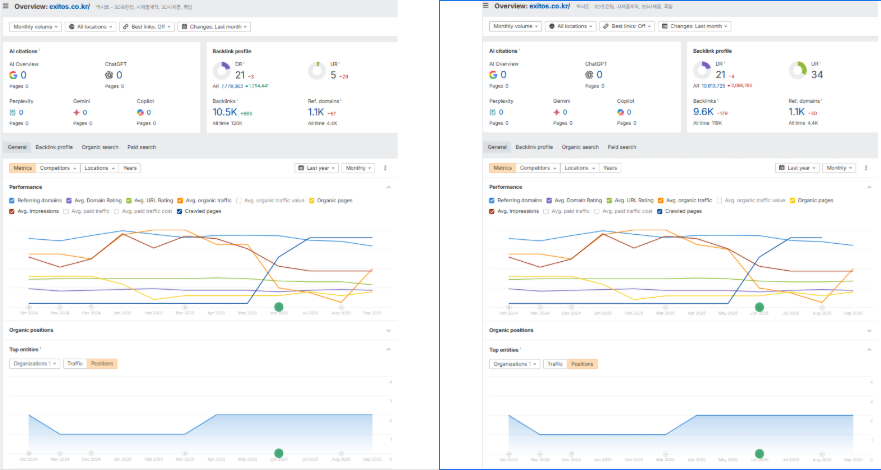This screenshot has height=470, width=881.
Task: Click the hamburger menu icon in the left panel
Action: [7, 6]
